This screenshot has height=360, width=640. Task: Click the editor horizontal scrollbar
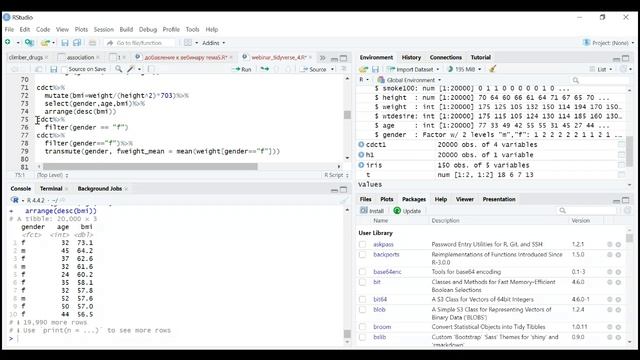click(x=150, y=167)
